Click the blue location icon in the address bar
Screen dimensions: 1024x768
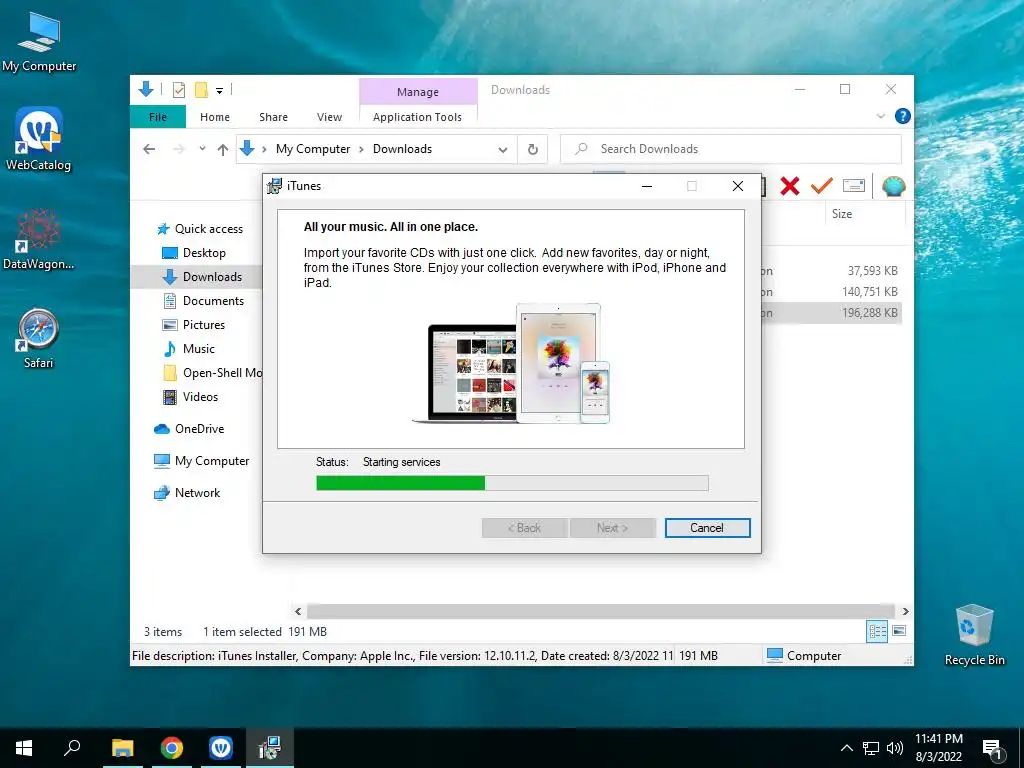247,149
